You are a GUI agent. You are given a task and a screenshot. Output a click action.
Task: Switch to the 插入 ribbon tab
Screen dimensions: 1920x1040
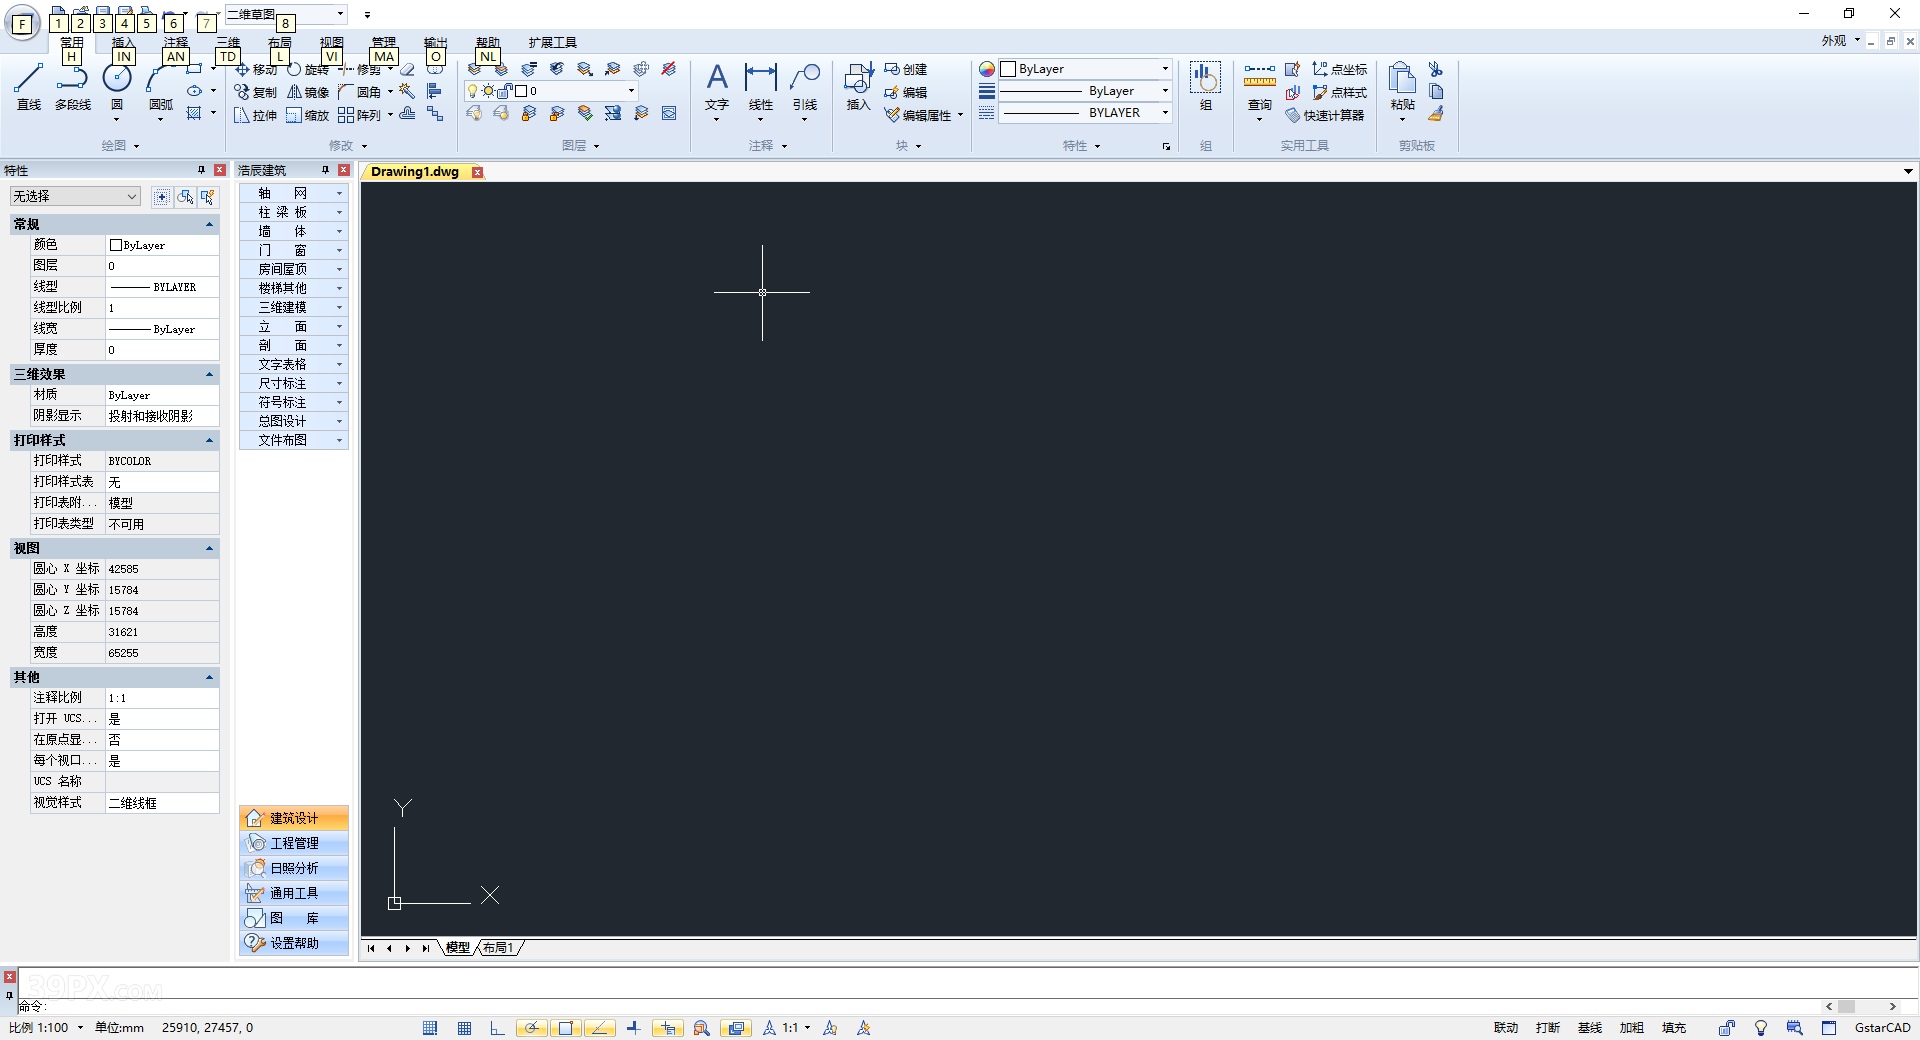click(x=122, y=42)
